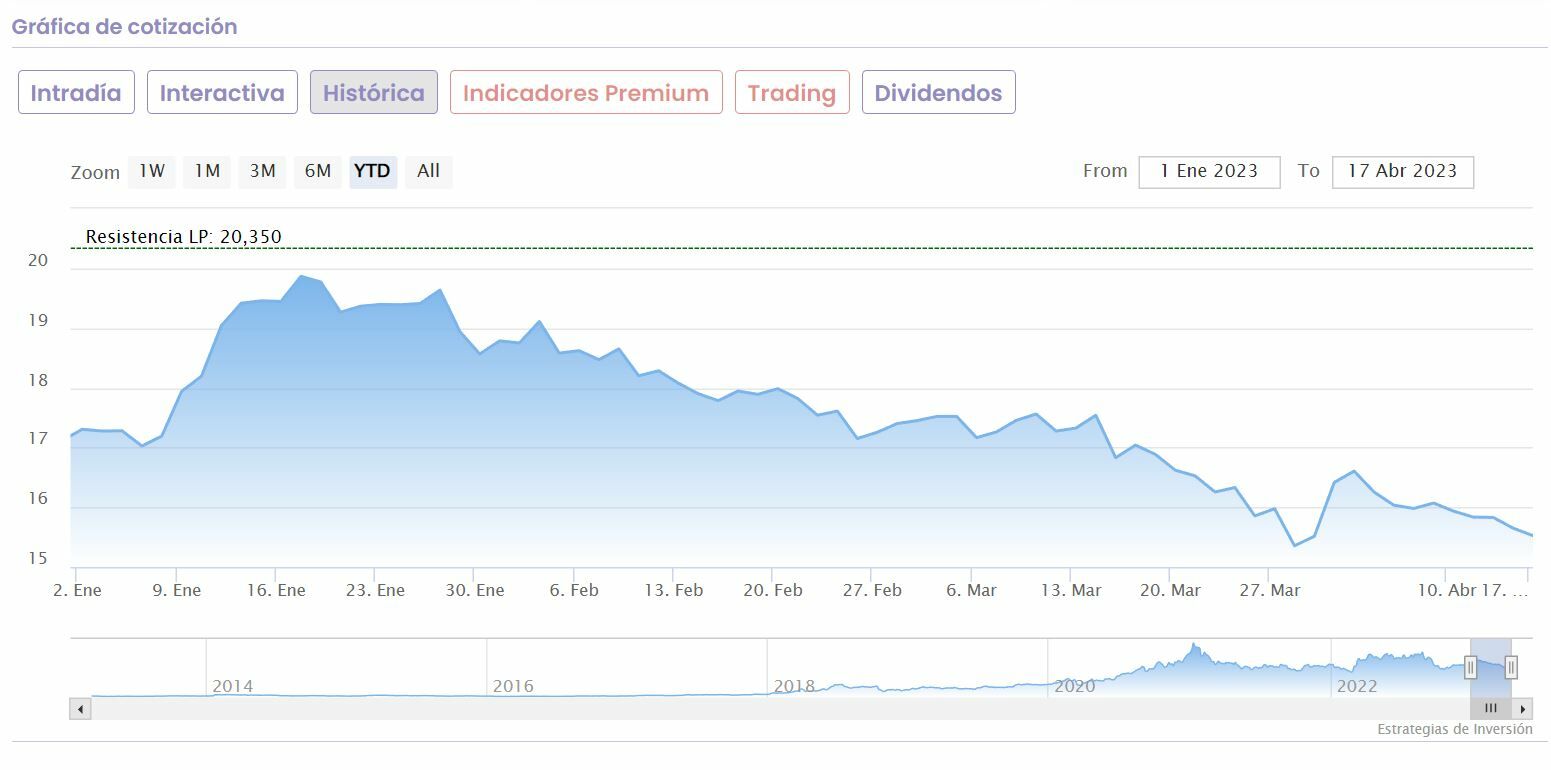Edit the To date field

coord(1402,172)
